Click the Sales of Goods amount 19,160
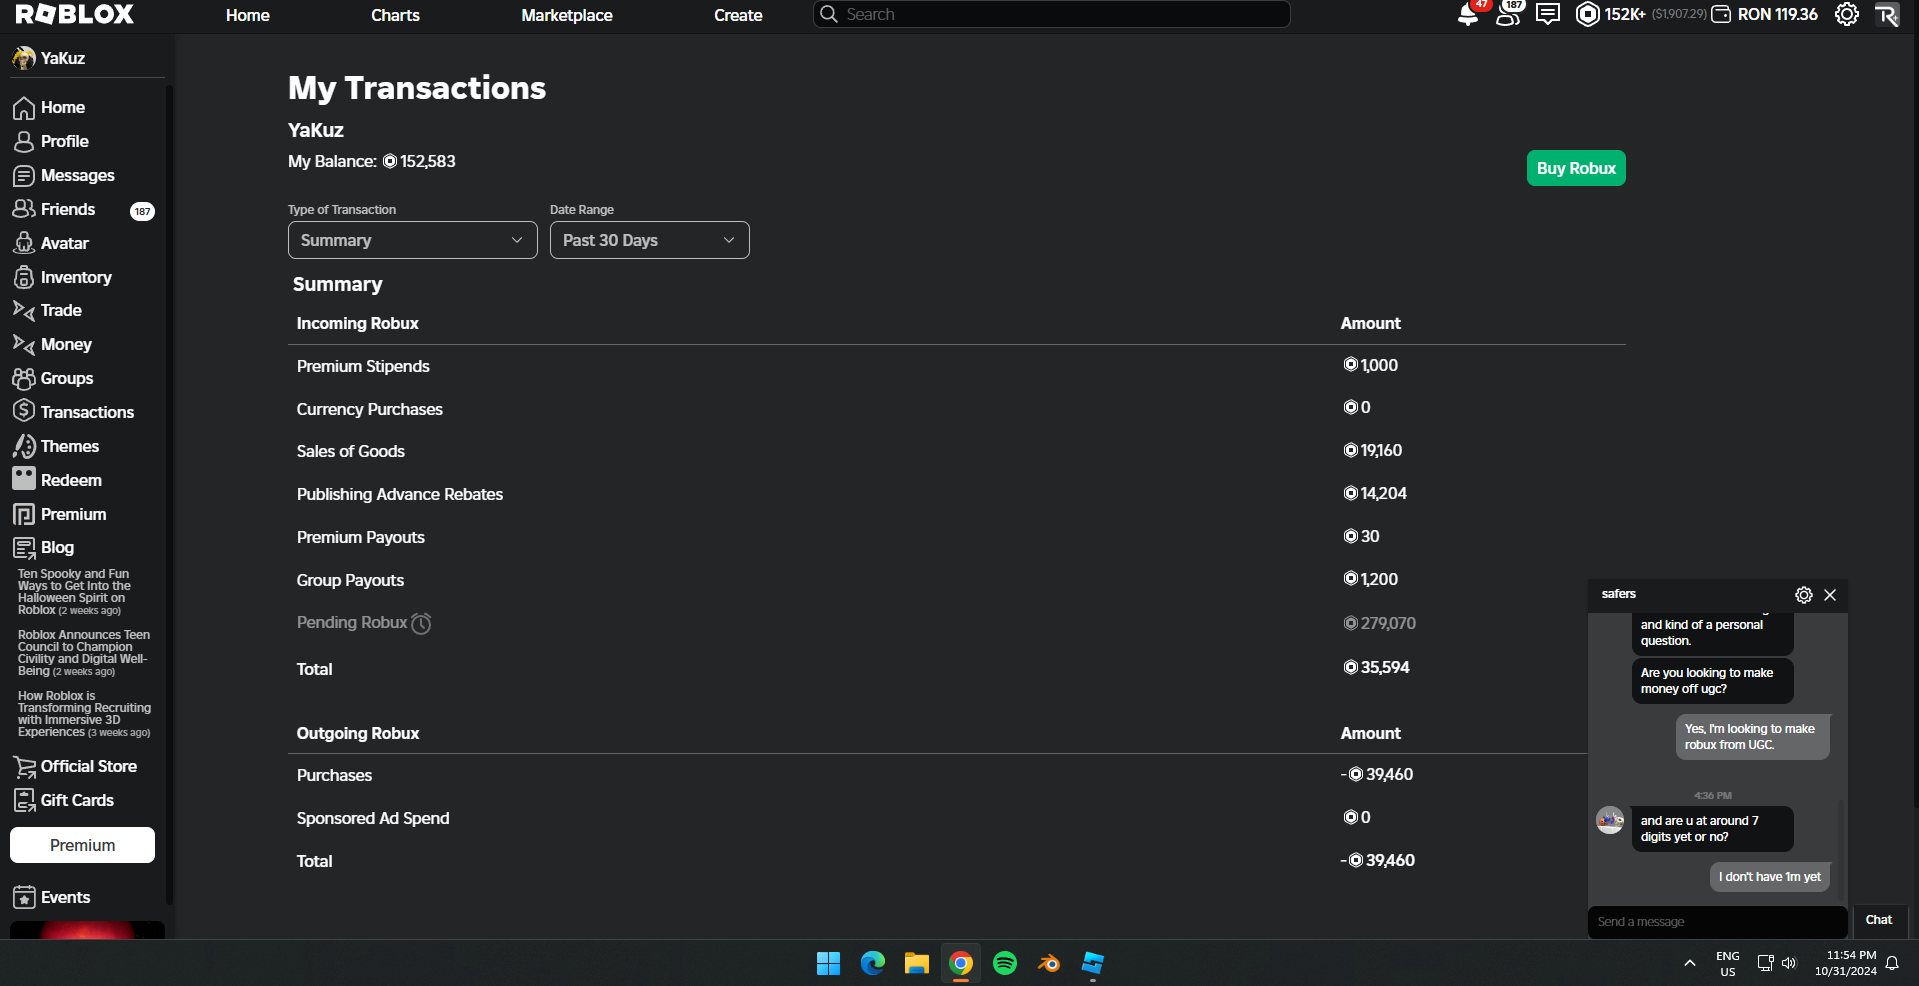This screenshot has height=986, width=1919. (1372, 450)
